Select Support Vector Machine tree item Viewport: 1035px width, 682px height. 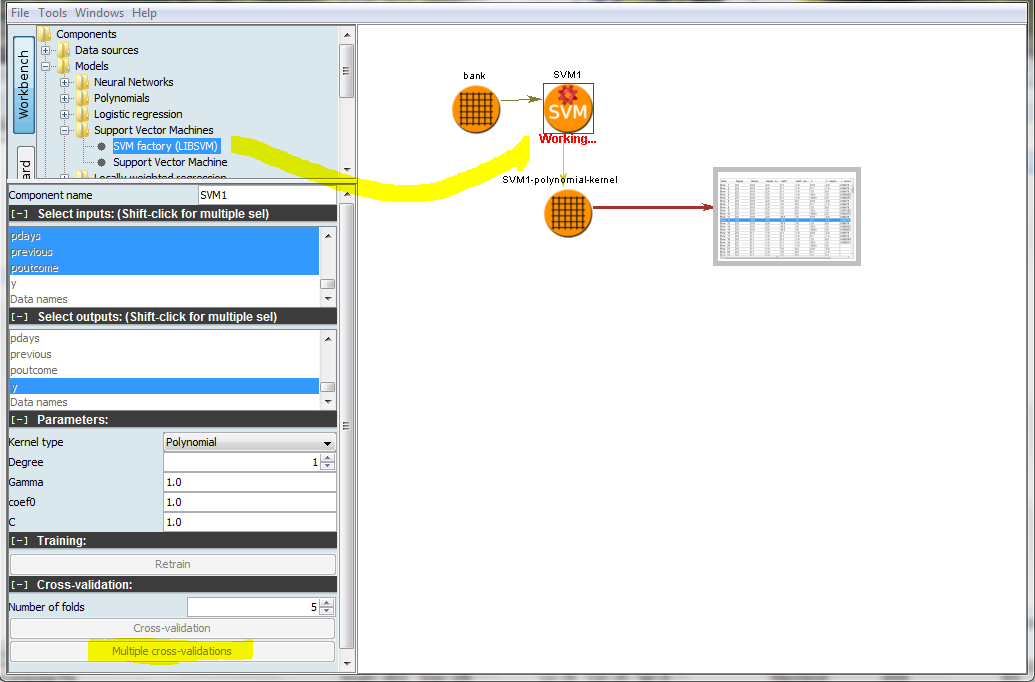169,162
